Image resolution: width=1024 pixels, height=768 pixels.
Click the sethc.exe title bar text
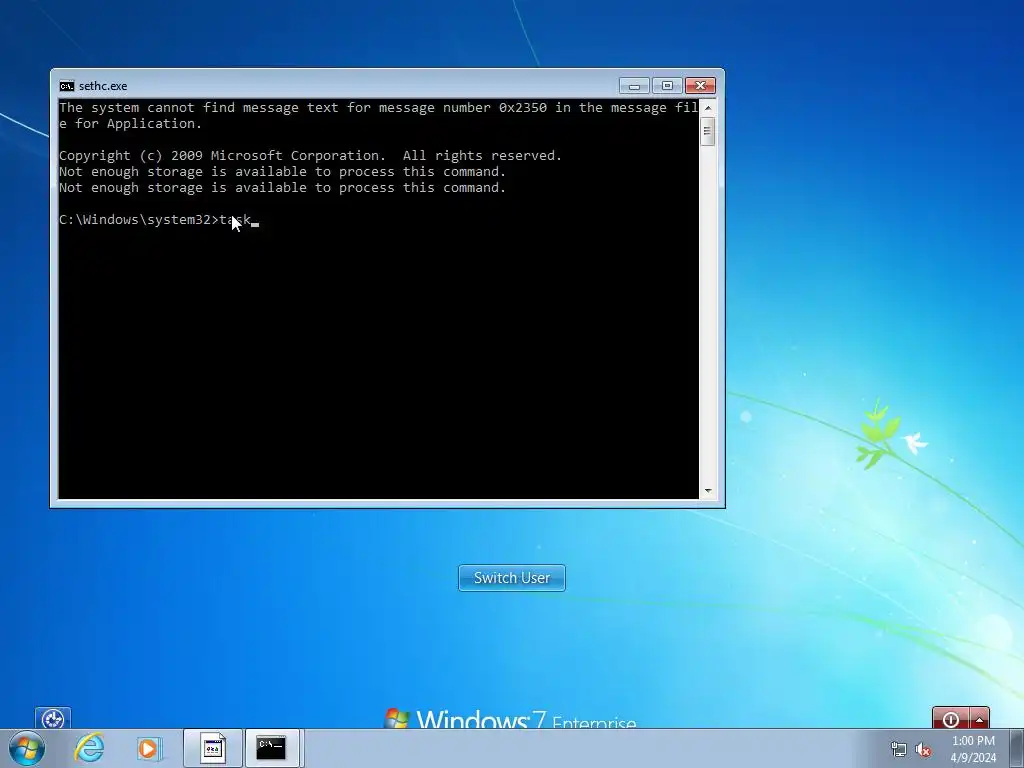pos(103,86)
